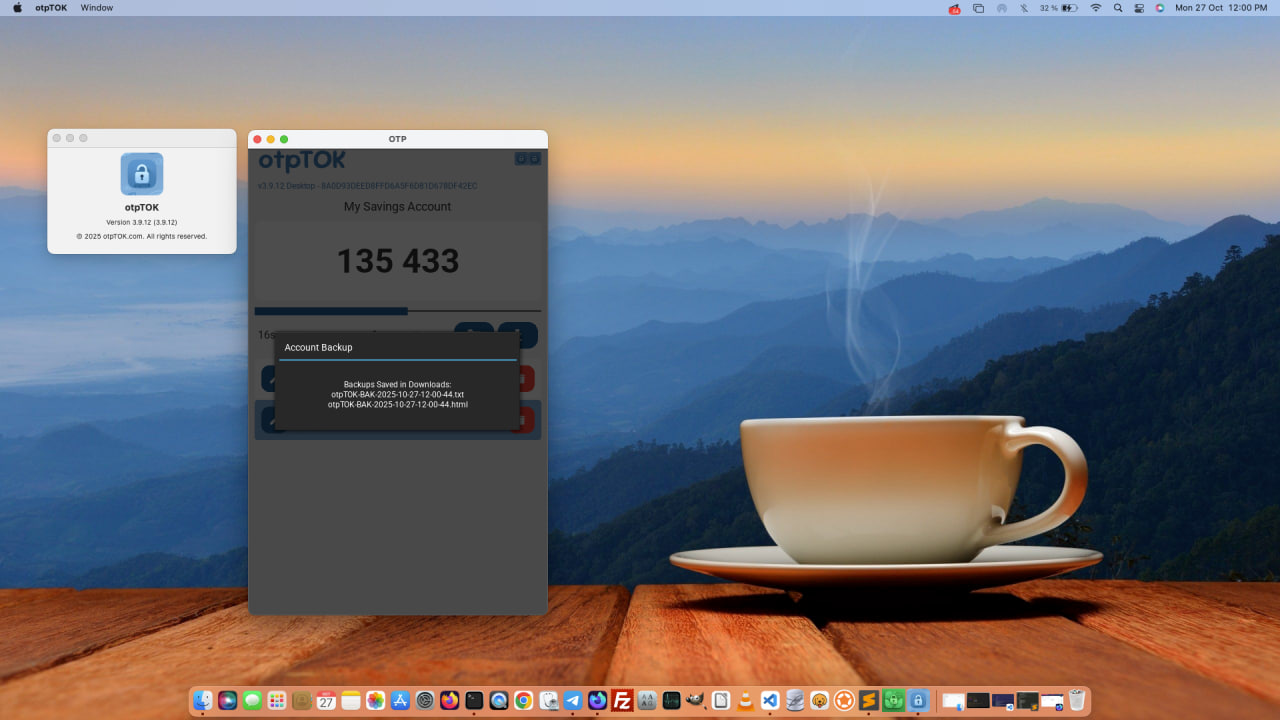The height and width of the screenshot is (720, 1280).
Task: Launch FileZilla from the Dock
Action: 622,700
